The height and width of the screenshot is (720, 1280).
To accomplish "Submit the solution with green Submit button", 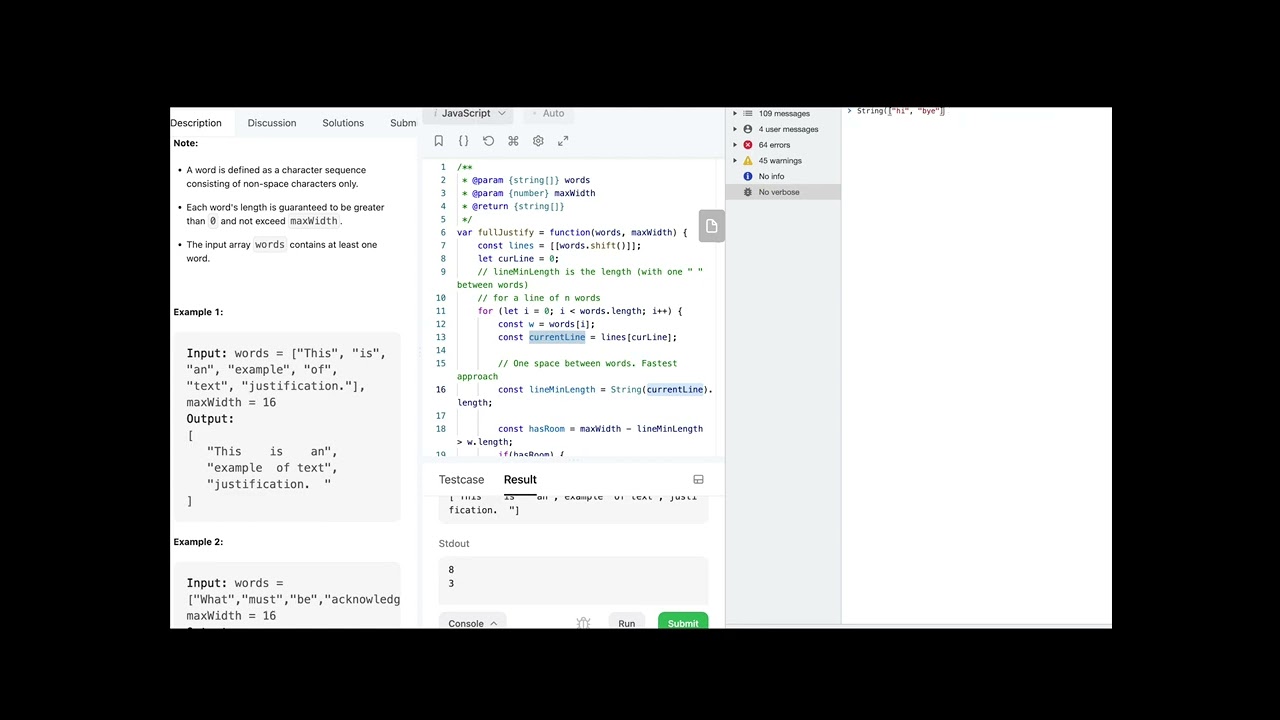I will [x=683, y=622].
